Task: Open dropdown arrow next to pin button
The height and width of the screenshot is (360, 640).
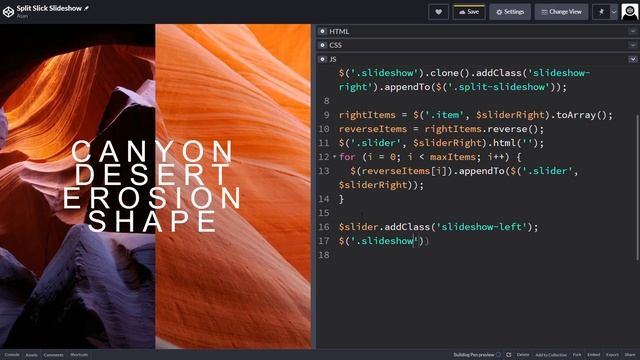Action: pyautogui.click(x=613, y=12)
